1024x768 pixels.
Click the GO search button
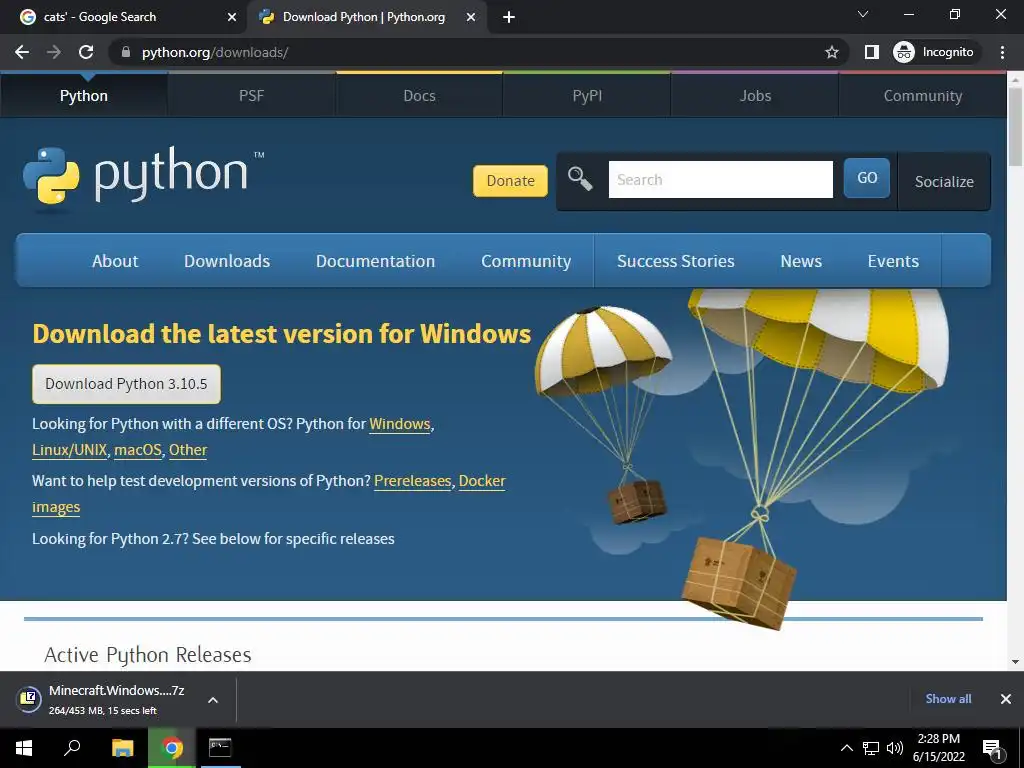[x=867, y=178]
